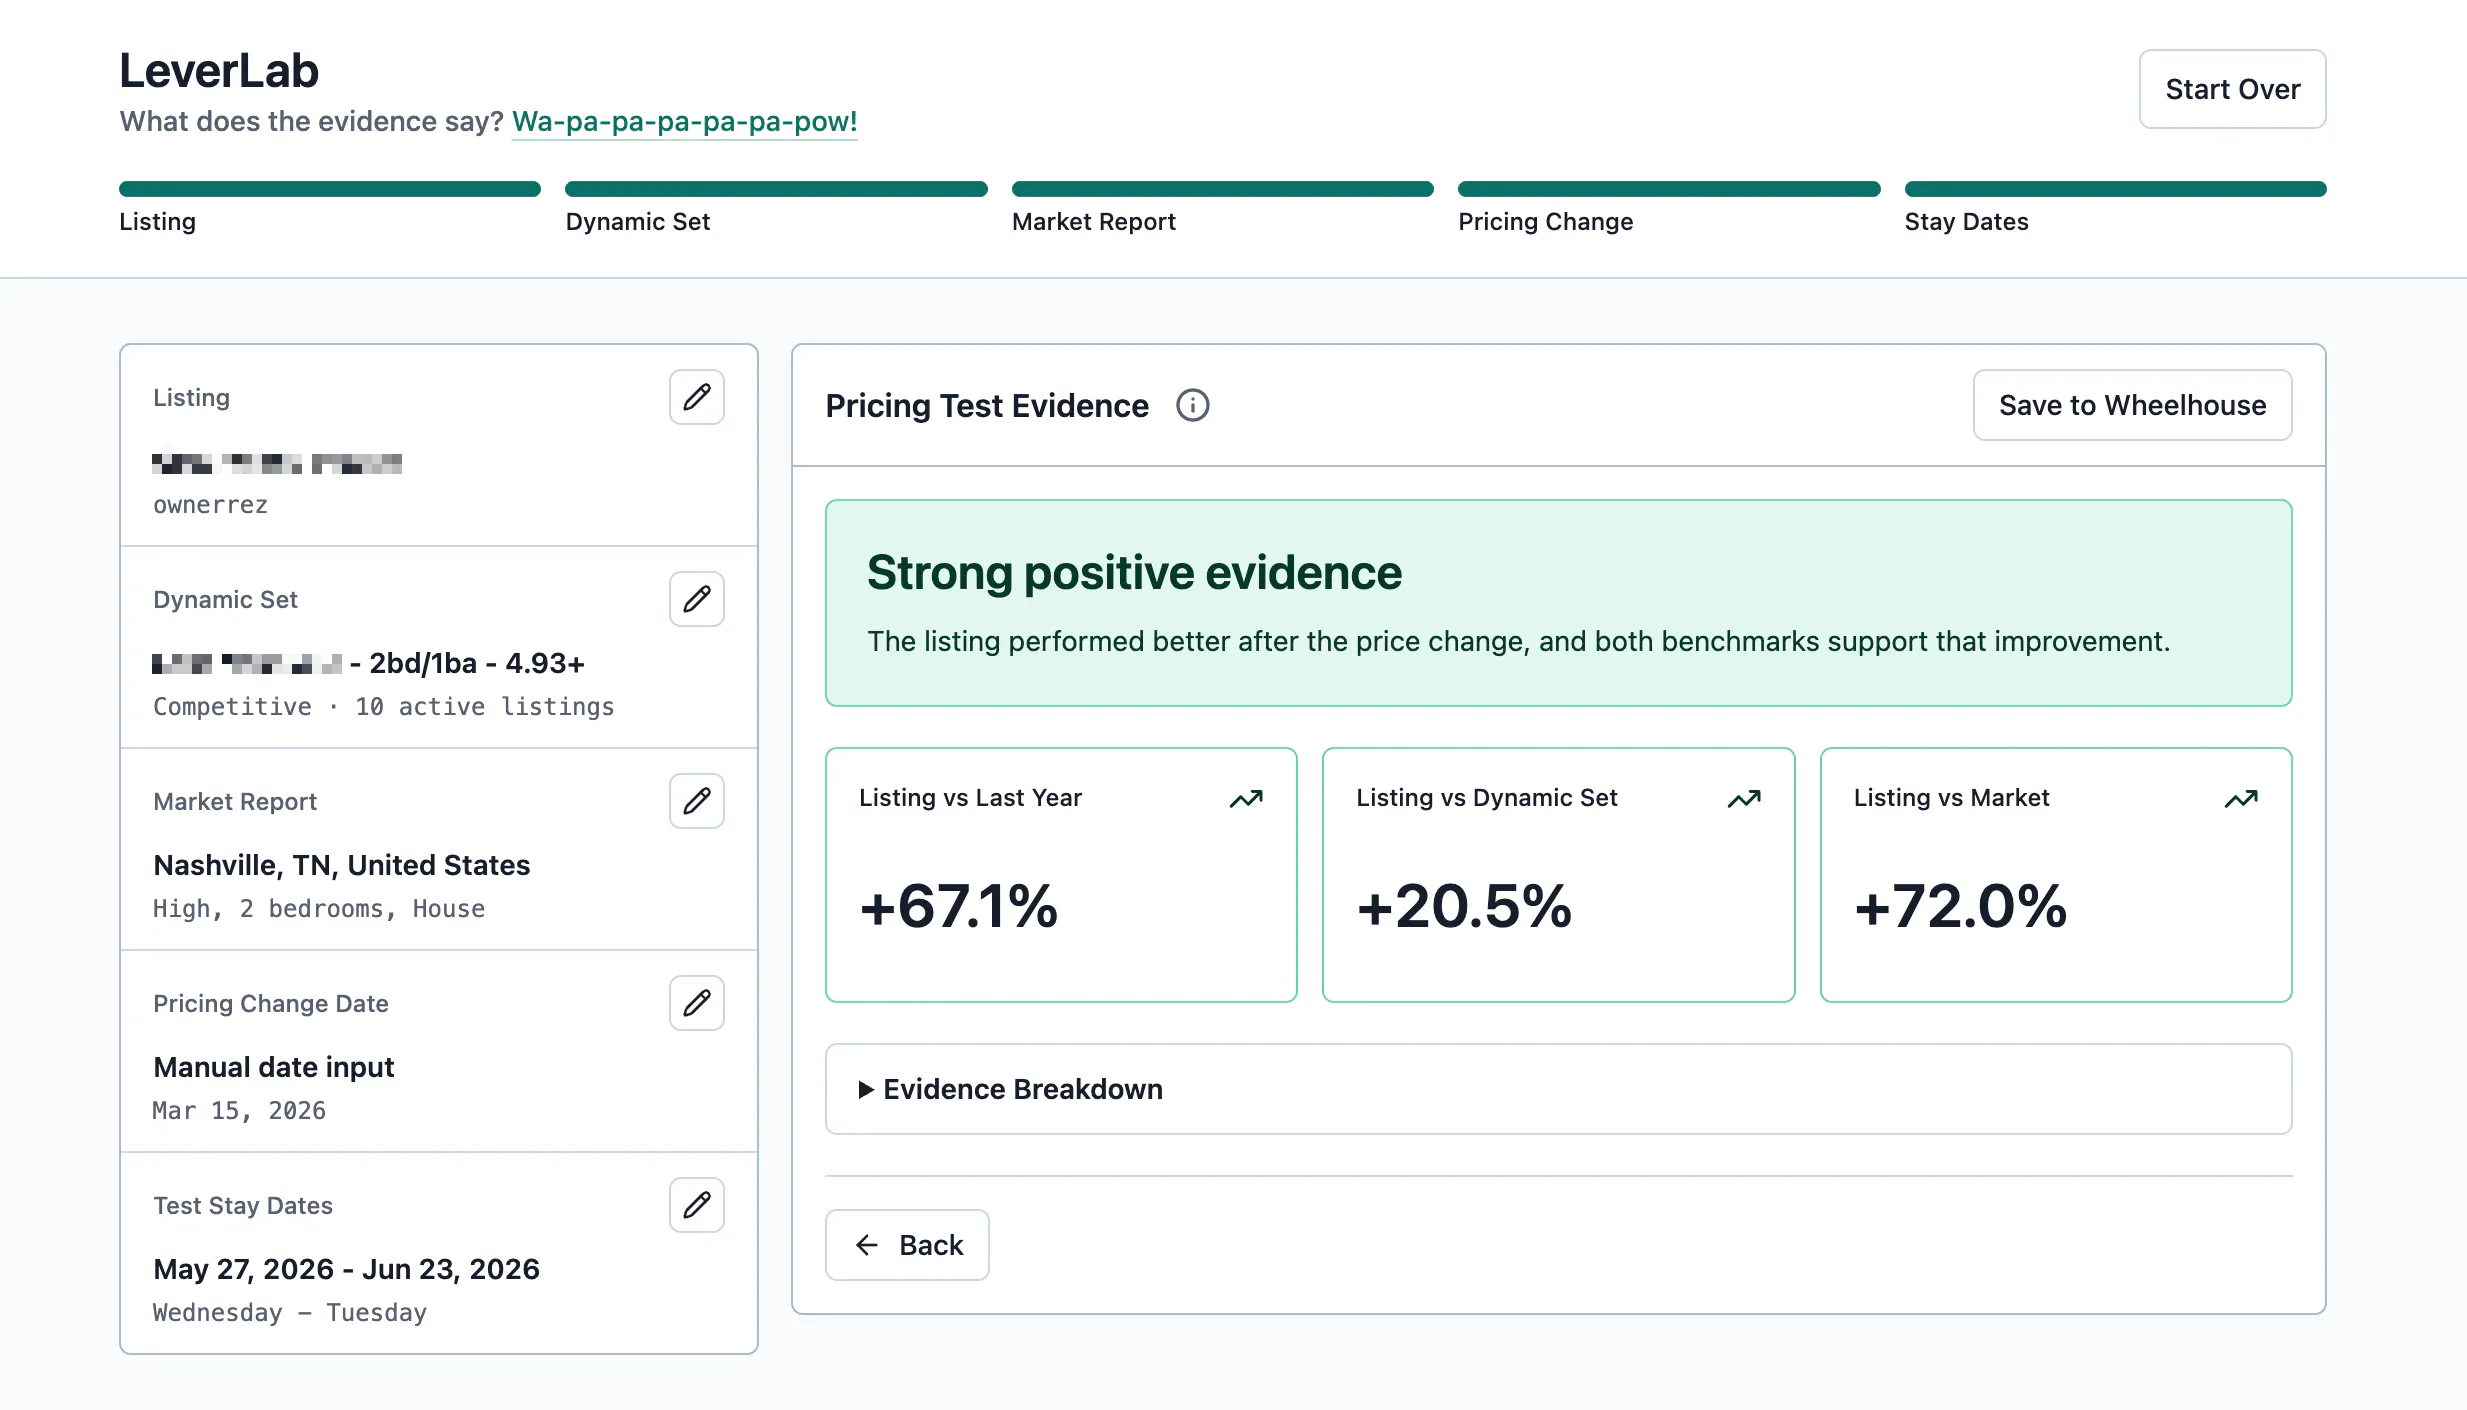Viewport: 2467px width, 1410px height.
Task: Click High, 2 bedrooms, House text
Action: point(319,909)
